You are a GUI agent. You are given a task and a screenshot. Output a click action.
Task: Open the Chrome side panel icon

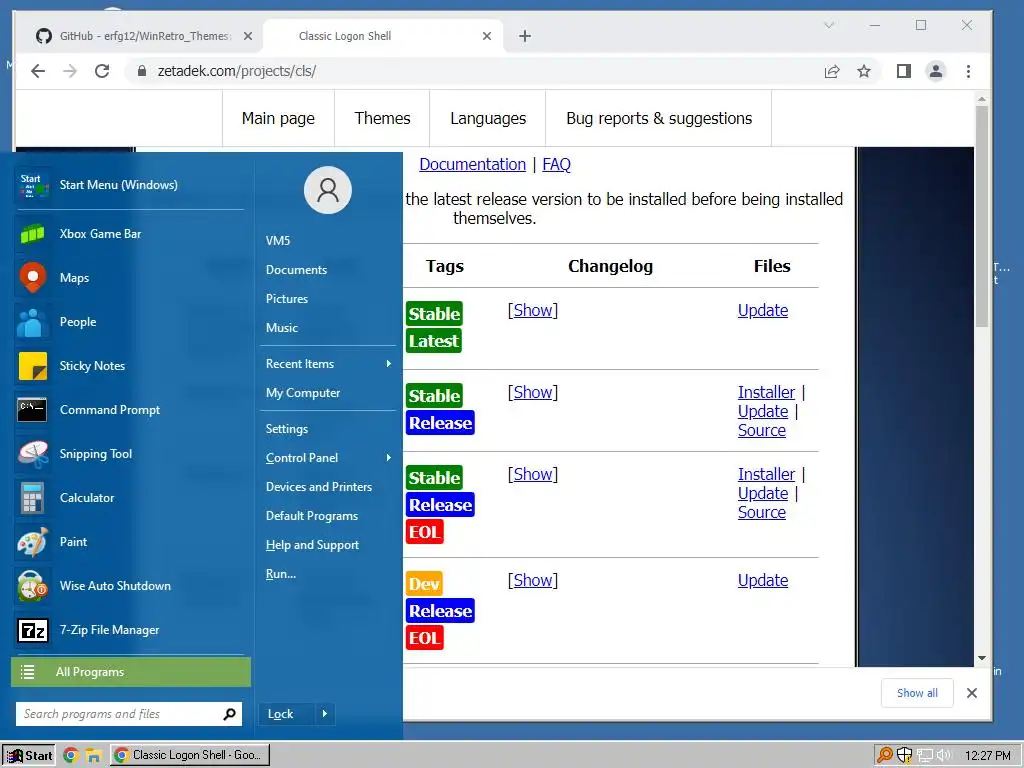[903, 71]
